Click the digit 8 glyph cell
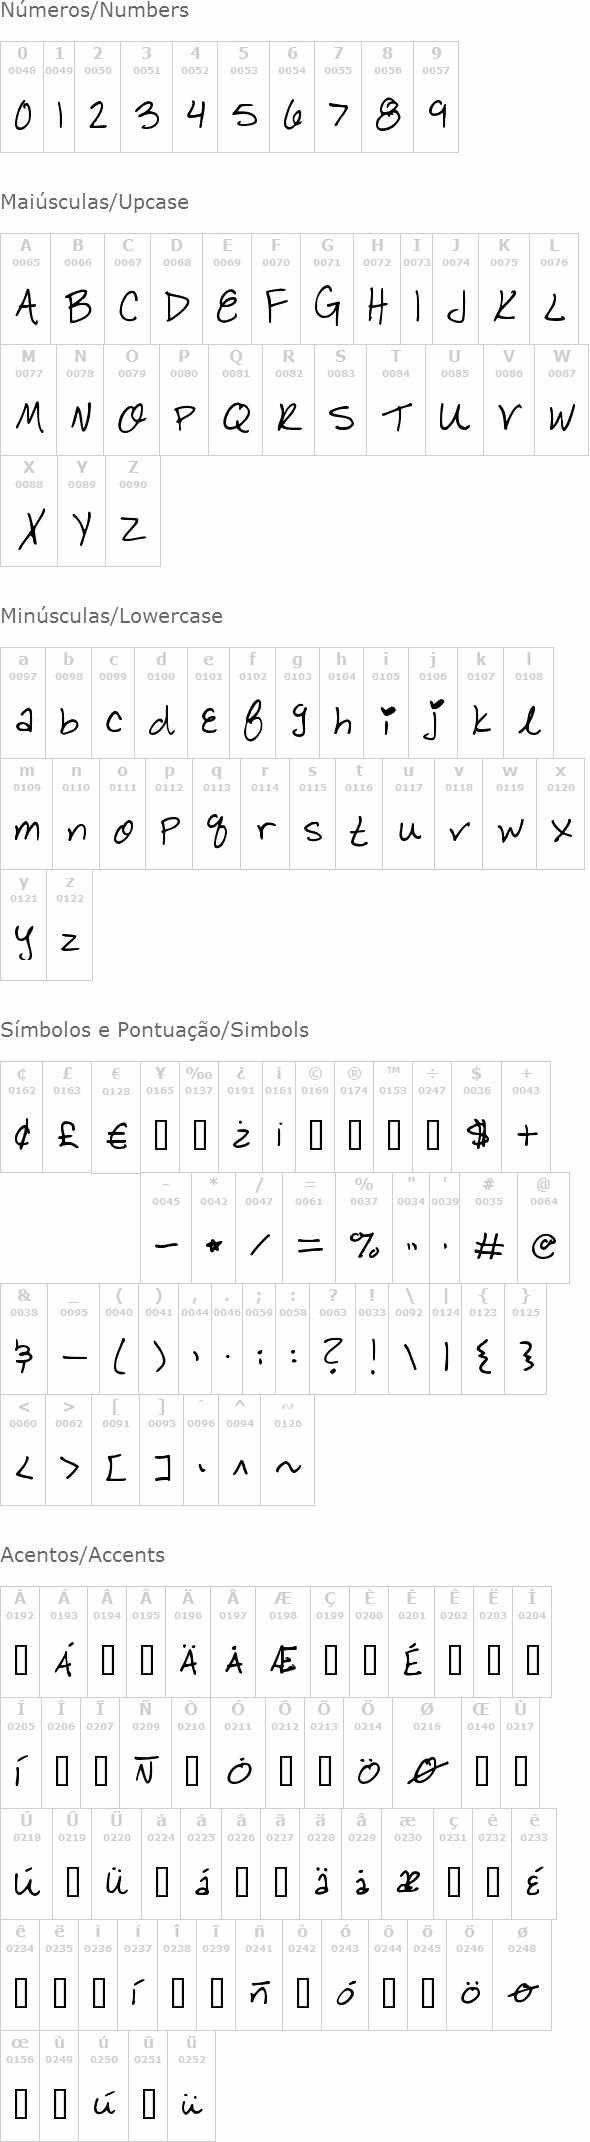The height and width of the screenshot is (2142, 590). tap(387, 97)
